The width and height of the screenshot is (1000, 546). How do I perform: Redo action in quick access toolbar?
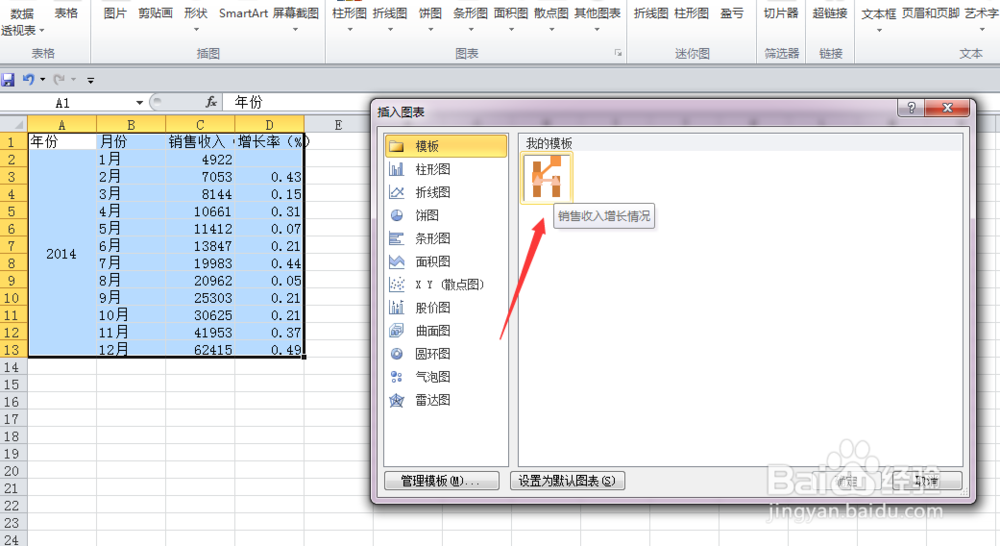click(59, 80)
